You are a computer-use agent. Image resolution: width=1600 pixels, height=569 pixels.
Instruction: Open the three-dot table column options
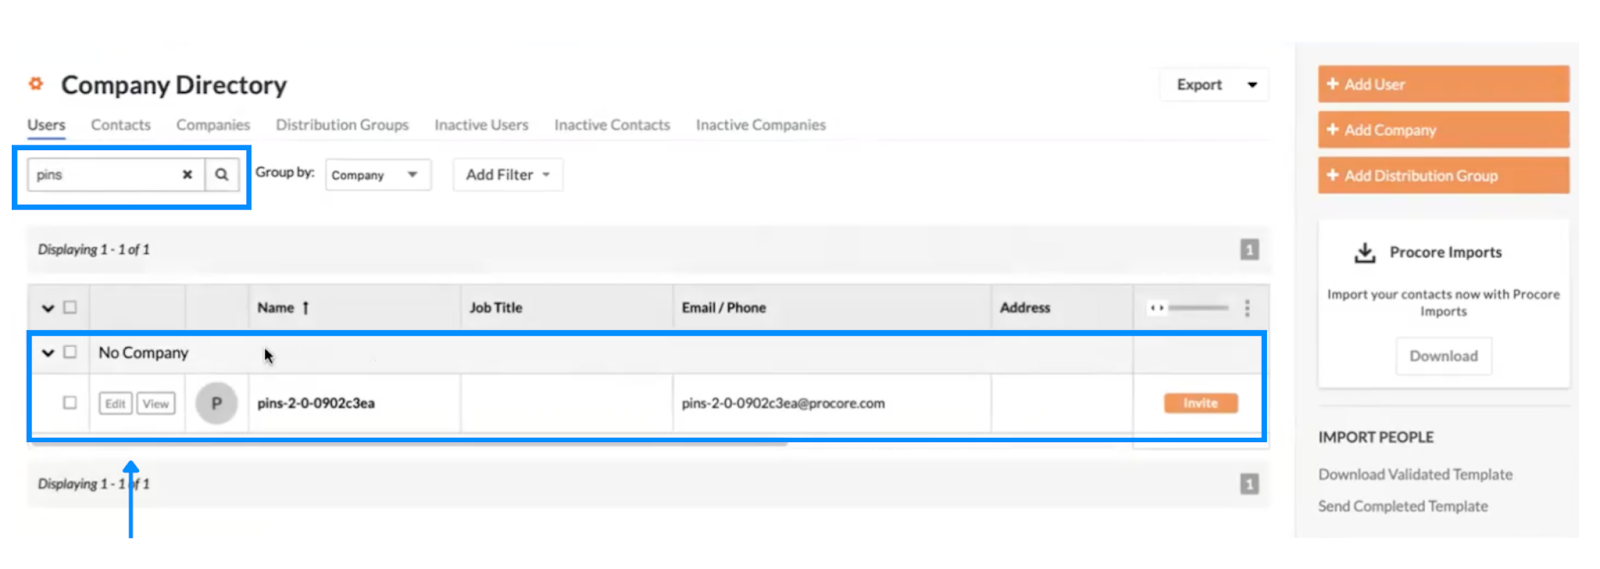click(1247, 308)
